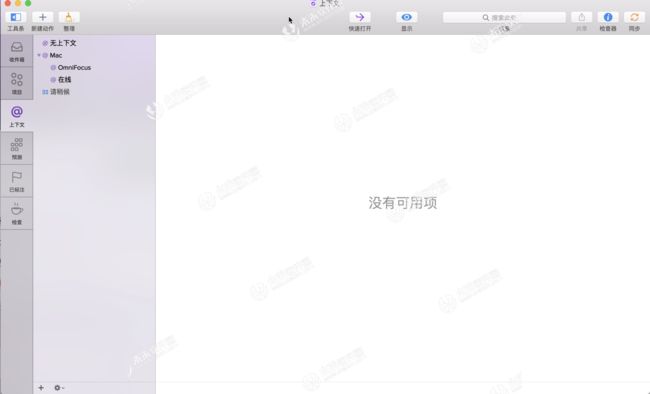This screenshot has height=394, width=650.
Task: Collapse the Mac context disclosure triangle
Action: pyautogui.click(x=39, y=55)
